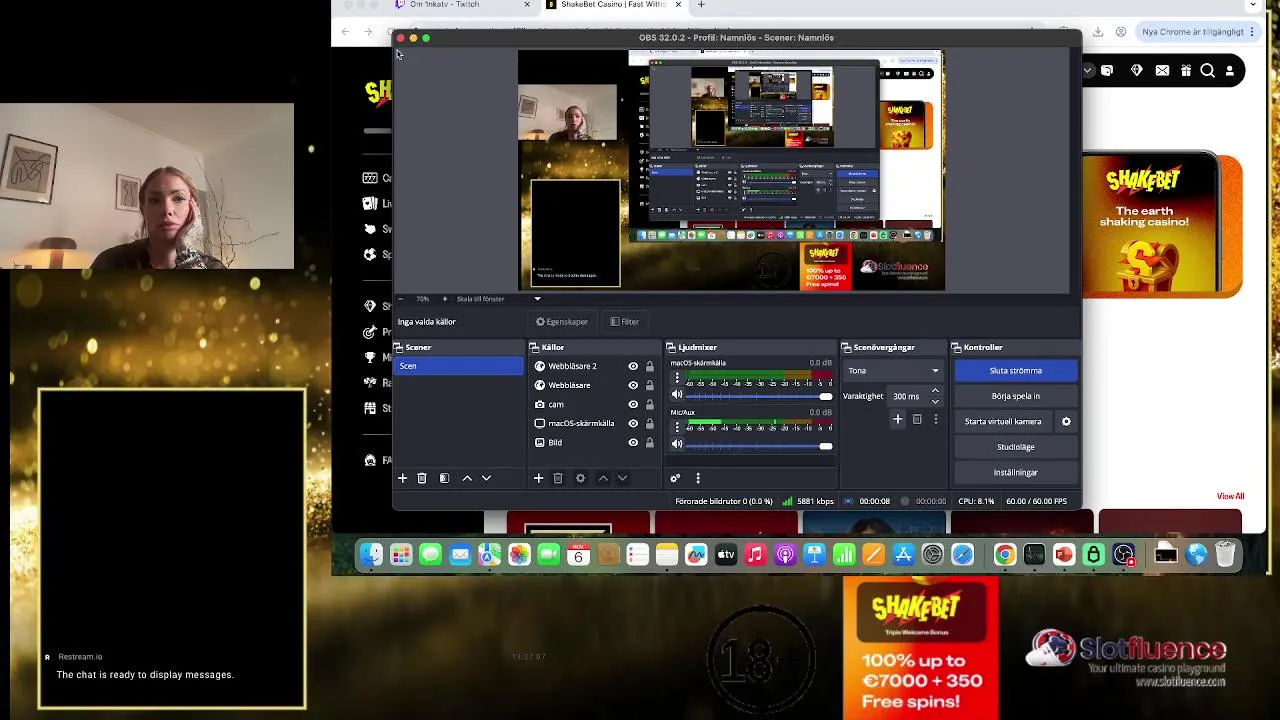Open the gift icon on ShakeBet header
This screenshot has height=720, width=1280.
[1185, 70]
